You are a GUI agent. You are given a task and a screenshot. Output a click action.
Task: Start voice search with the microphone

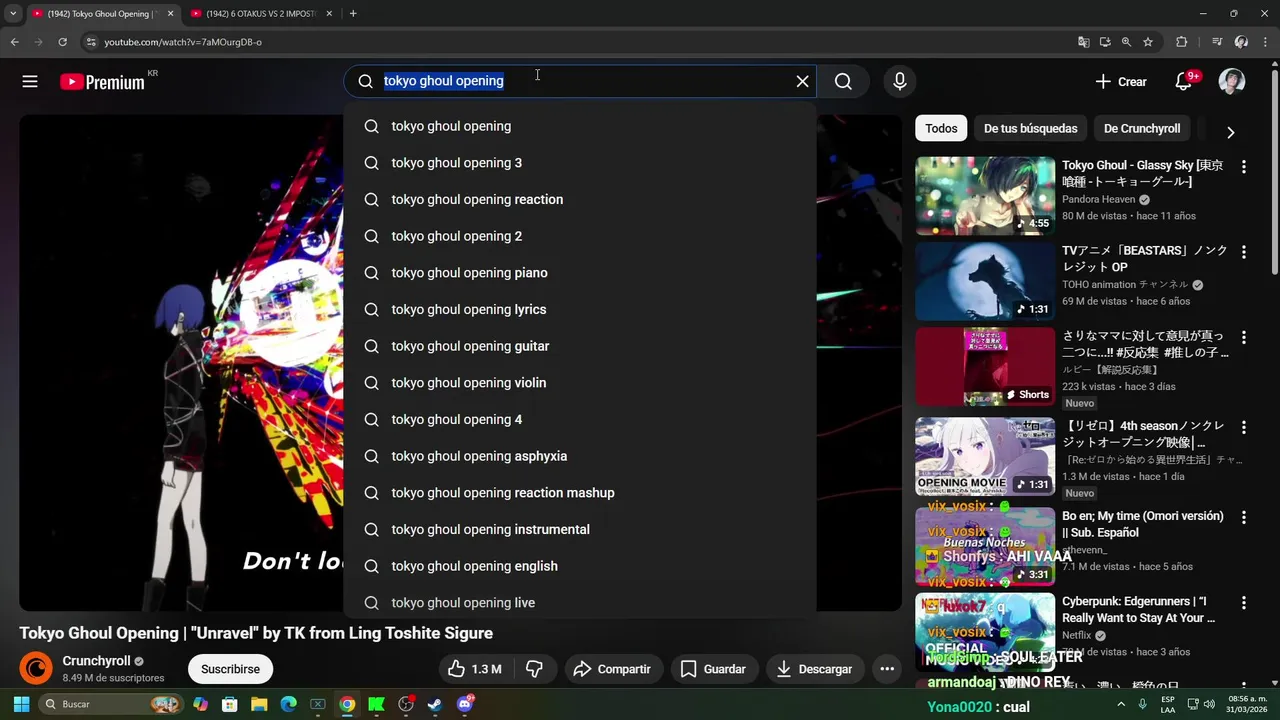[900, 82]
